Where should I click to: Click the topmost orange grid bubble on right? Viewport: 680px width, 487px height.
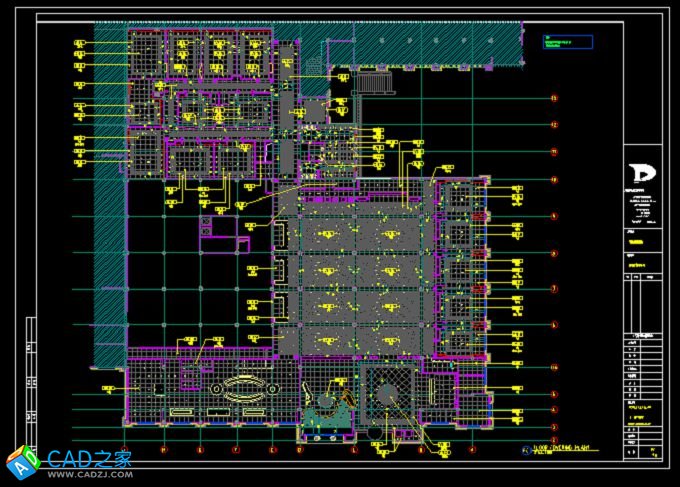point(552,98)
